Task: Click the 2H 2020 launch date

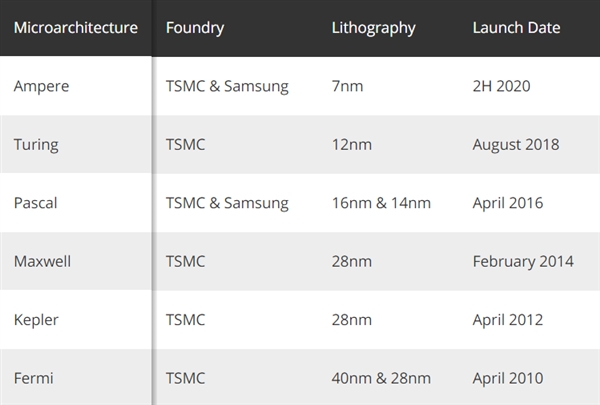Action: (x=503, y=86)
